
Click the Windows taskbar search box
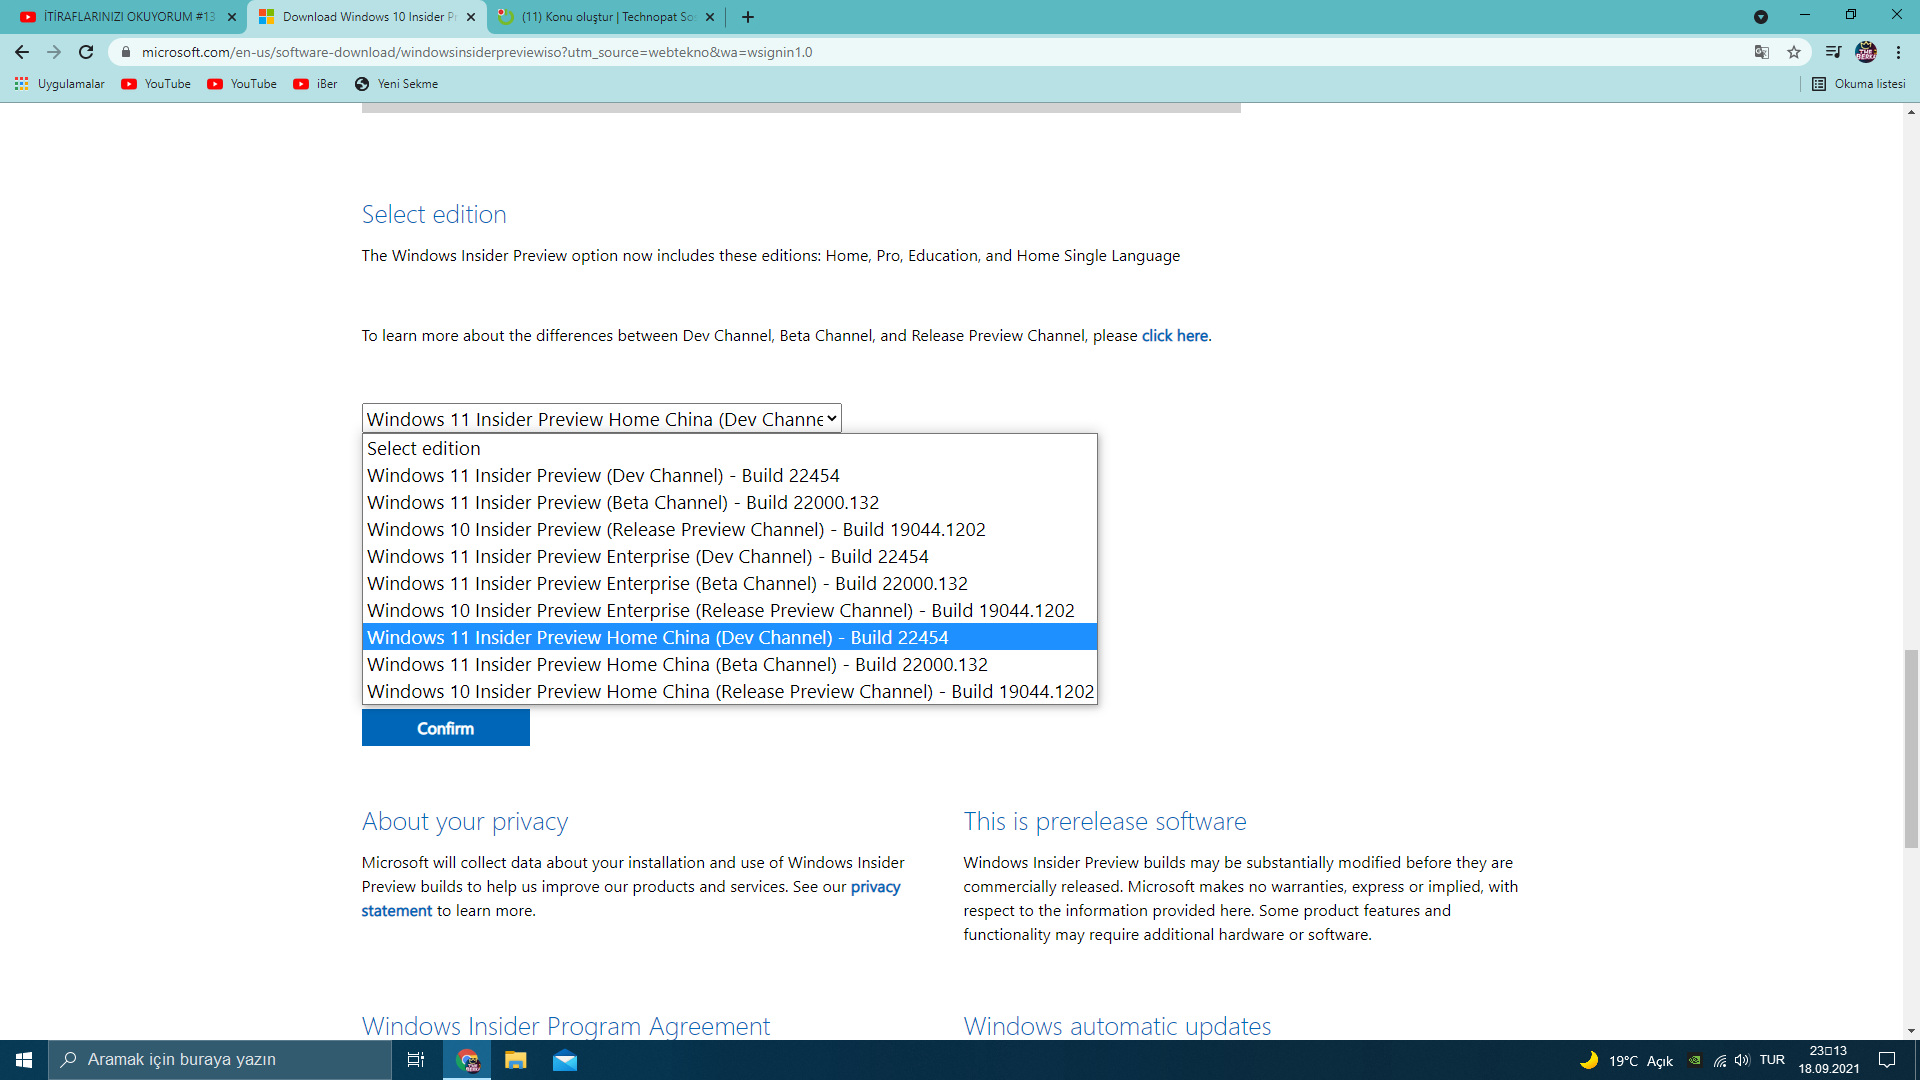220,1060
